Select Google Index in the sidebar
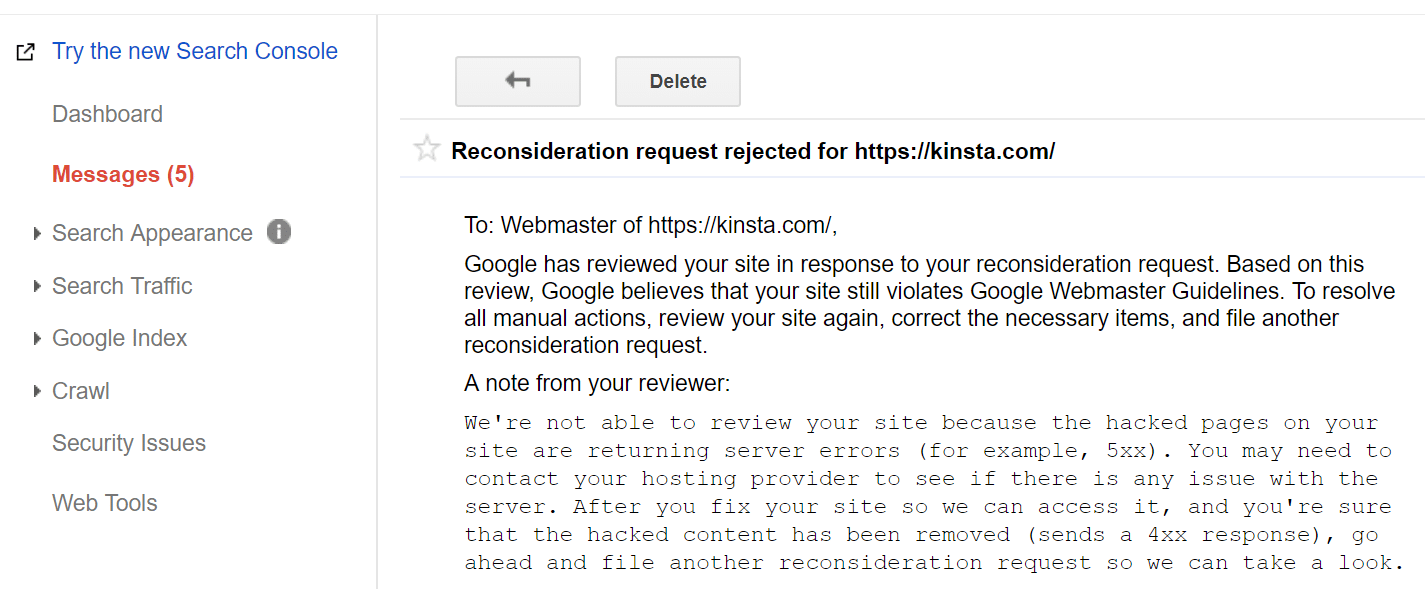The width and height of the screenshot is (1425, 589). (119, 338)
